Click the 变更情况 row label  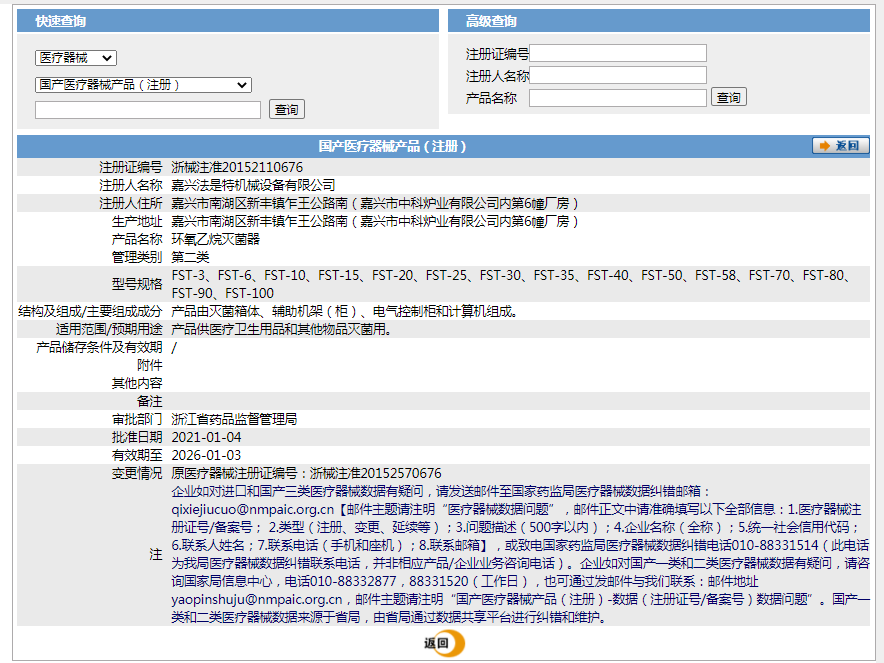pyautogui.click(x=137, y=474)
